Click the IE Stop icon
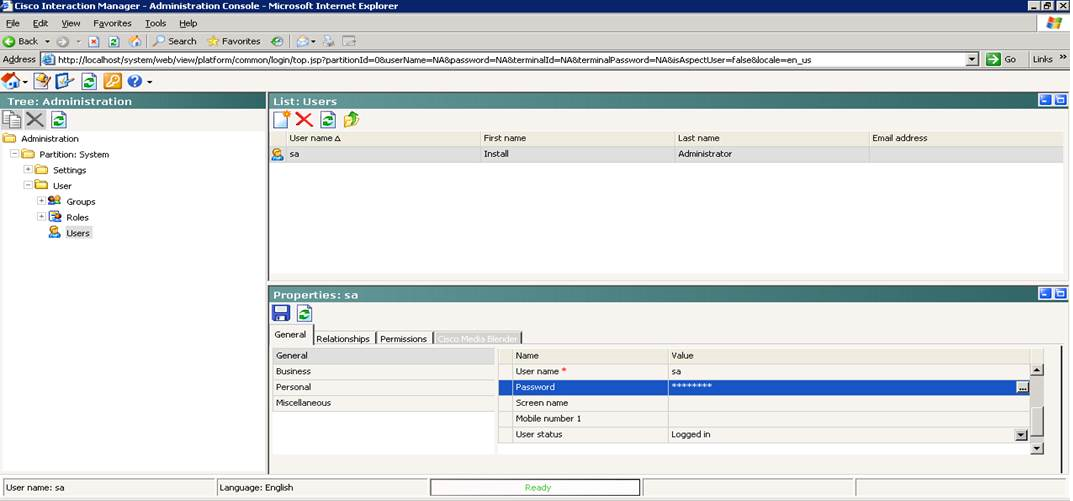The width and height of the screenshot is (1073, 501). 94,42
